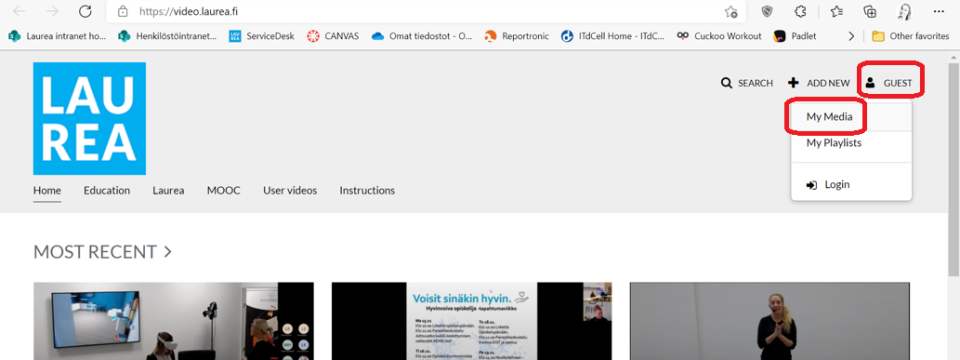The height and width of the screenshot is (360, 960).
Task: Click the padlock site info icon
Action: 123,12
